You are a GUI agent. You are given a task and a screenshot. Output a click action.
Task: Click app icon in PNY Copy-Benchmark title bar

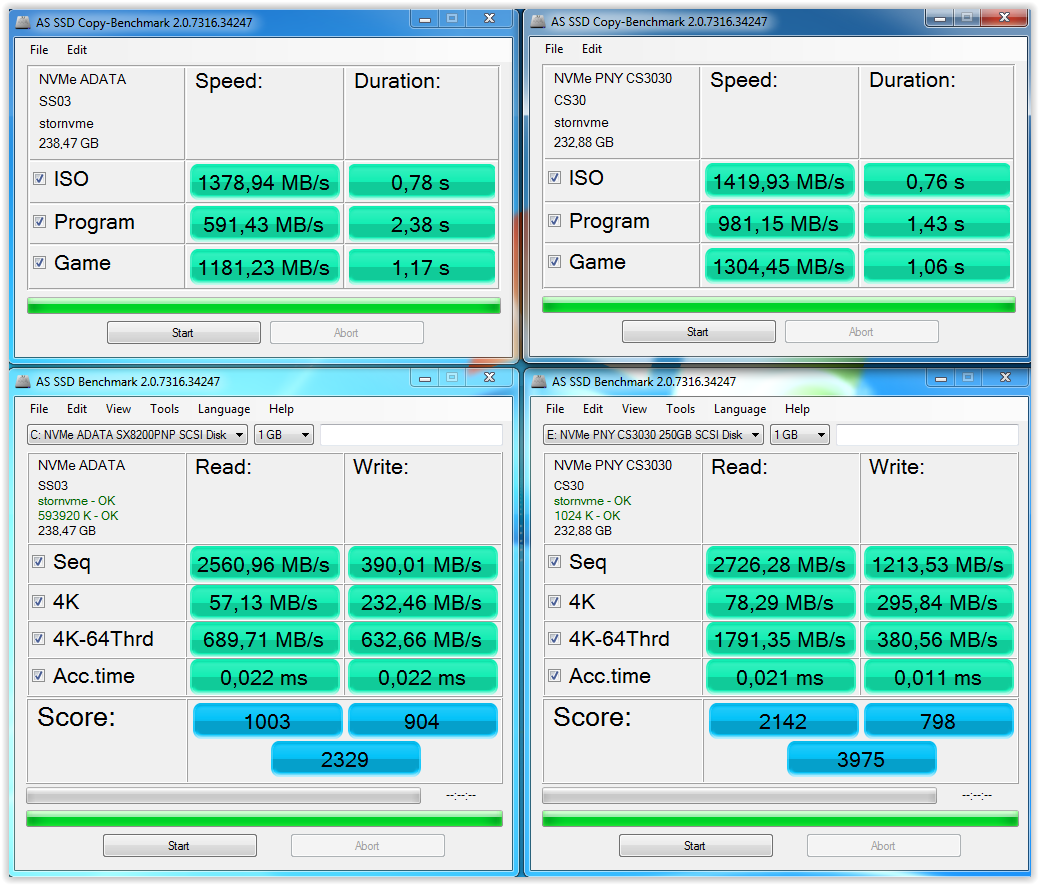(x=538, y=22)
